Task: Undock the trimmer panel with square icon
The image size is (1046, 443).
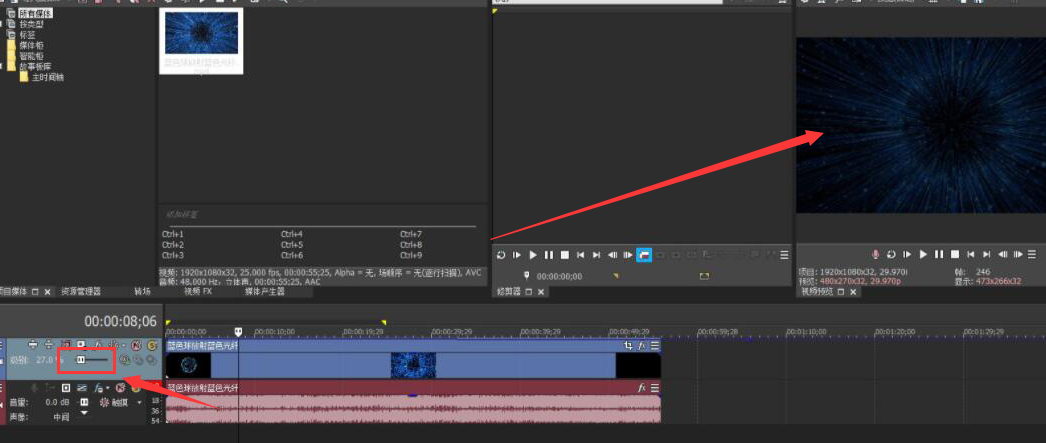Action: 529,292
